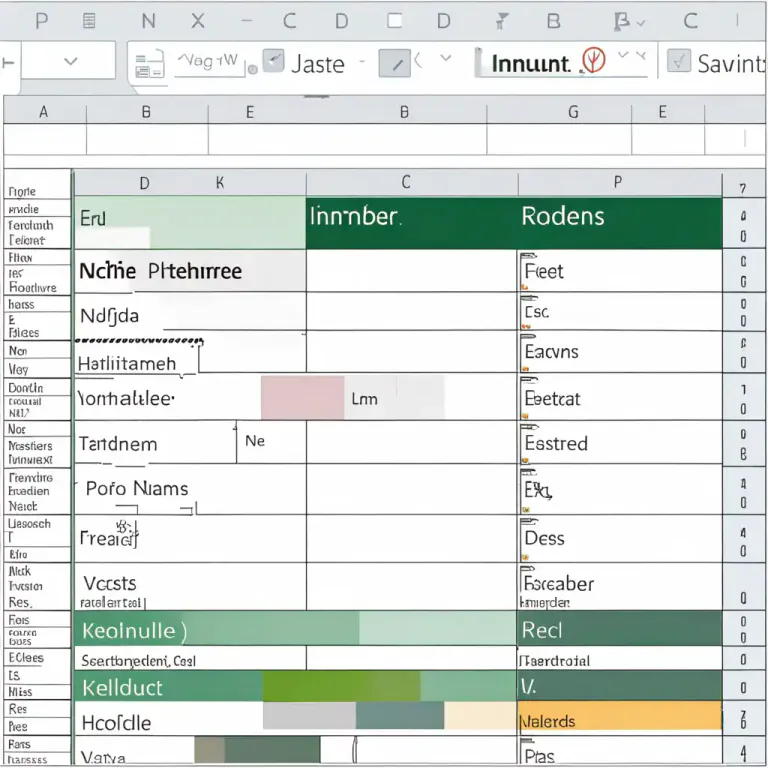Select the Vccsts cell
The height and width of the screenshot is (768, 768).
point(190,587)
